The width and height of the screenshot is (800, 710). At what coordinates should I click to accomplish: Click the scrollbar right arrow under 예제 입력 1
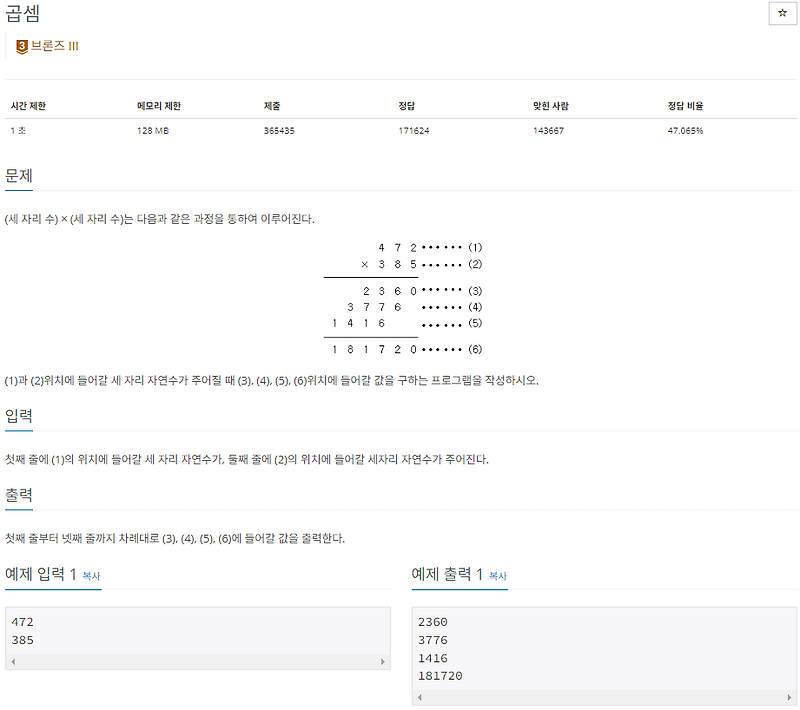point(383,661)
